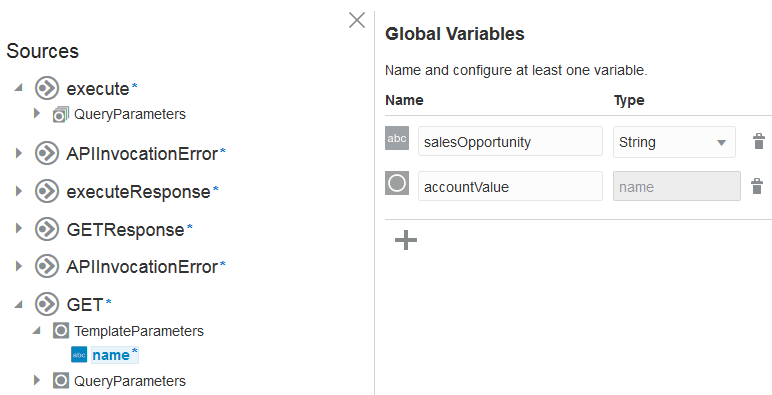Close the Sources panel
This screenshot has width=772, height=395.
coord(357,20)
